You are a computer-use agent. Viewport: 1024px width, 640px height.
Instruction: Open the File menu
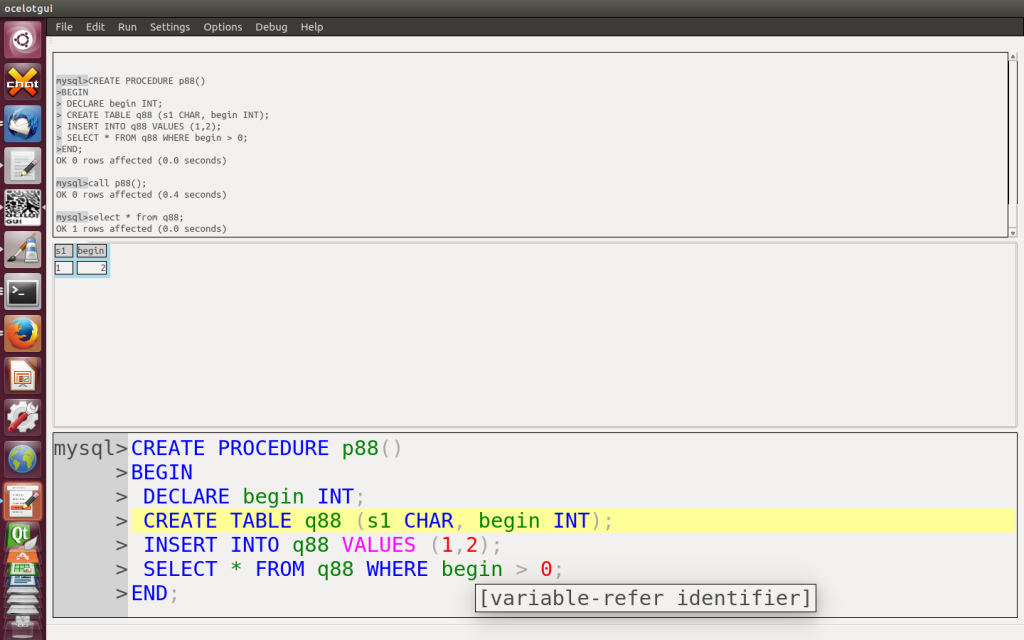click(64, 27)
